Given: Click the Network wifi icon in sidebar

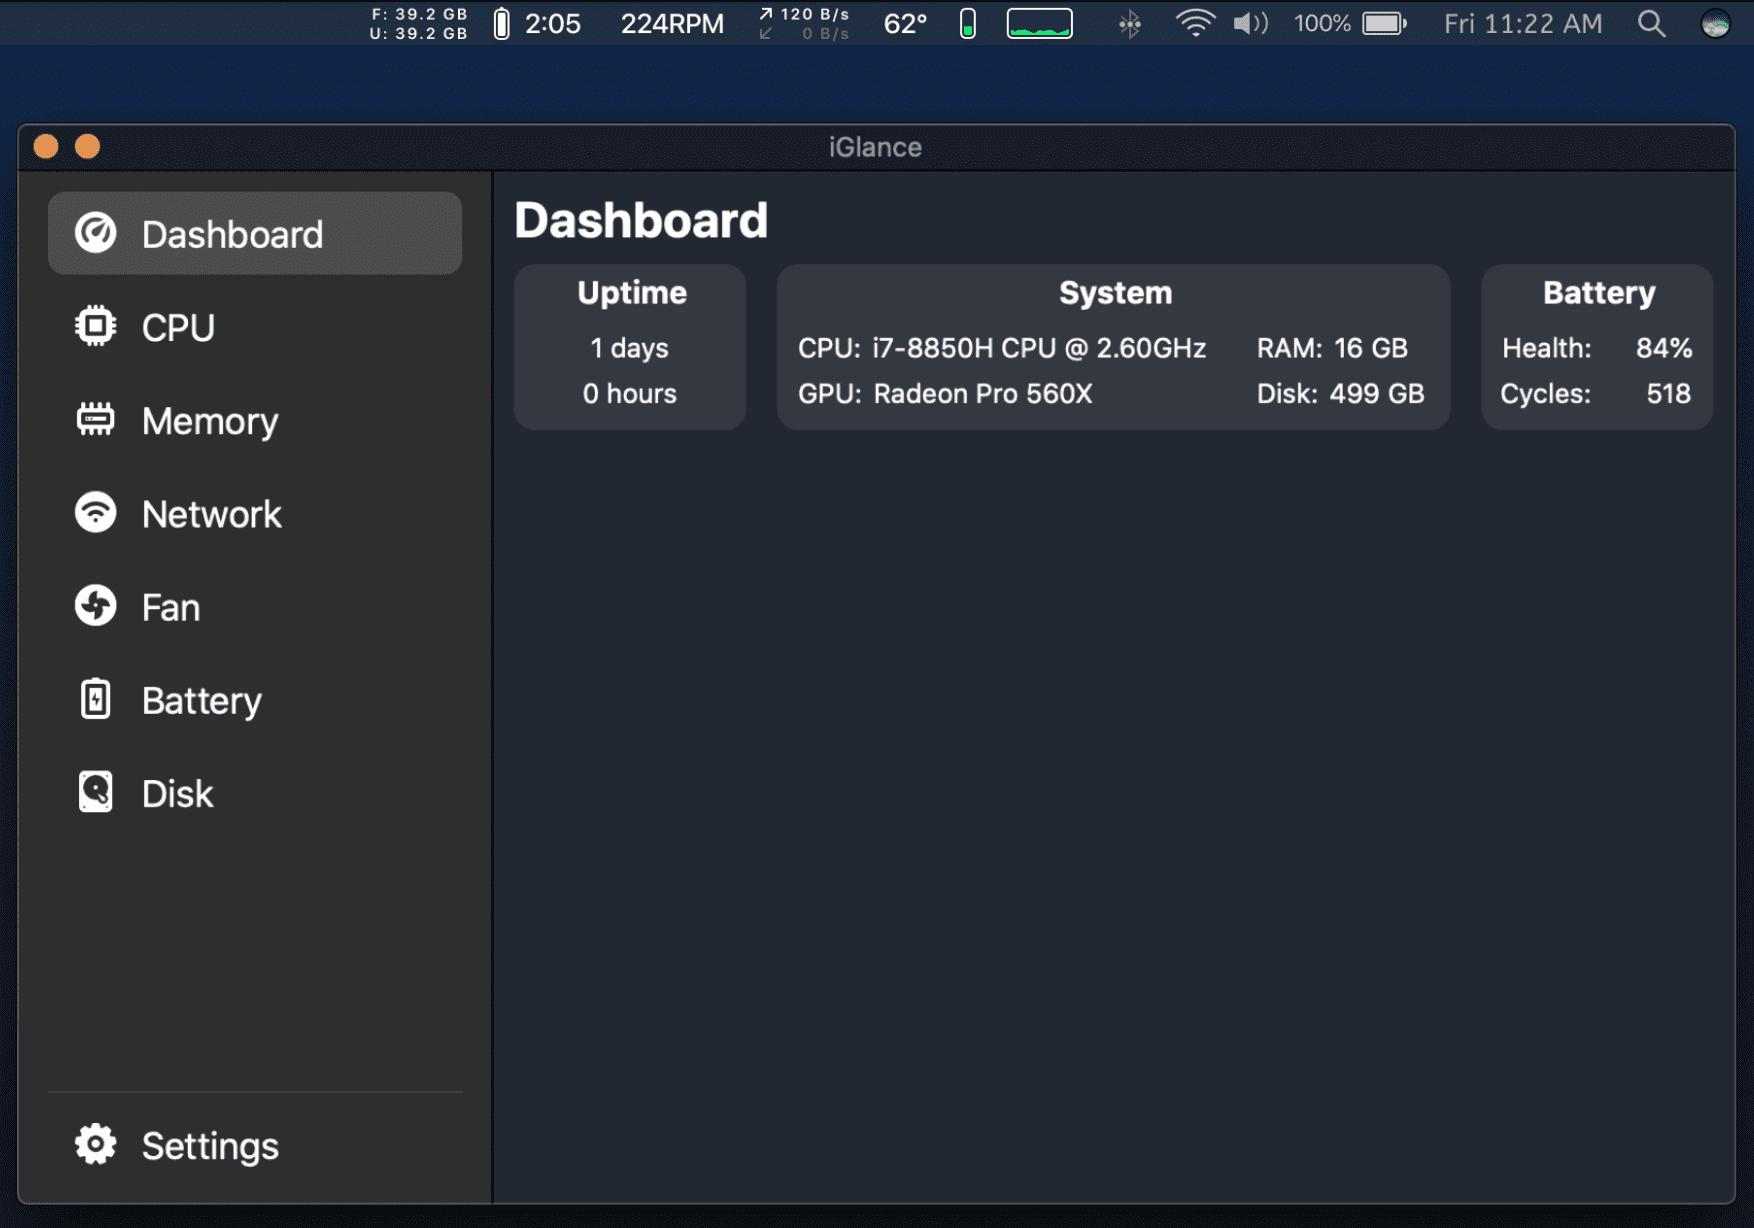Looking at the screenshot, I should [96, 513].
